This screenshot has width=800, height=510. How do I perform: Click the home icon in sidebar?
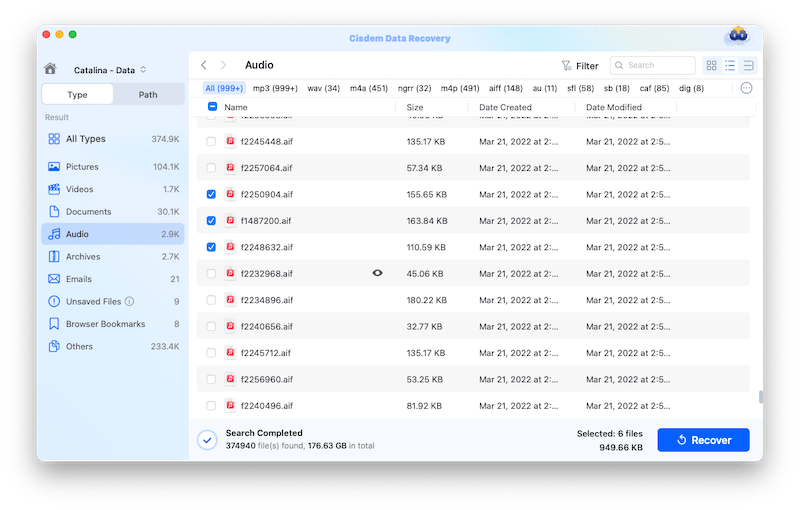50,69
